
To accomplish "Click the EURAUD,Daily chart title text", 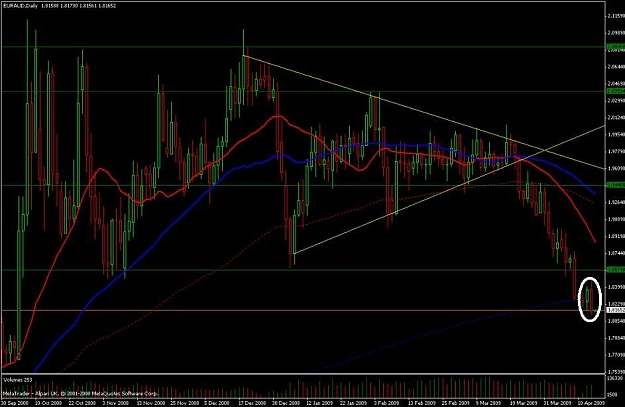I will 20,6.
